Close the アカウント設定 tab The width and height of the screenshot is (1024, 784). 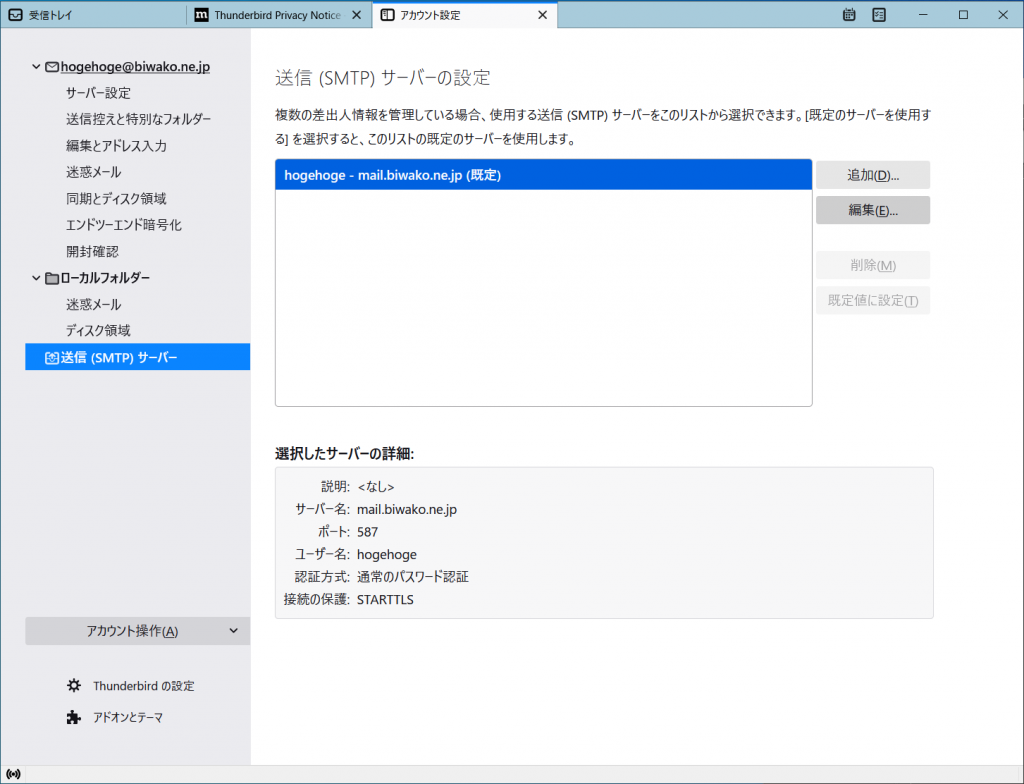tap(542, 15)
